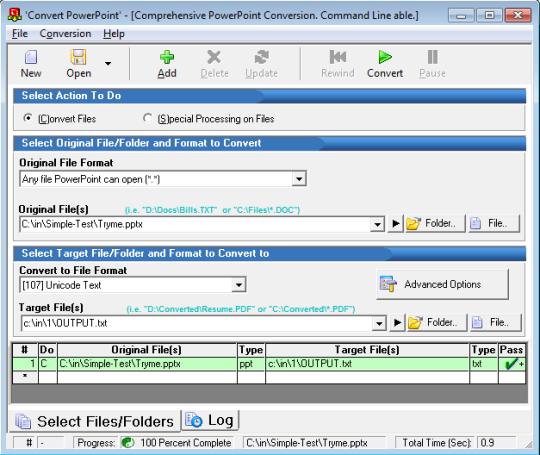540x455 pixels.
Task: Click the green progress status icon
Action: click(x=128, y=443)
